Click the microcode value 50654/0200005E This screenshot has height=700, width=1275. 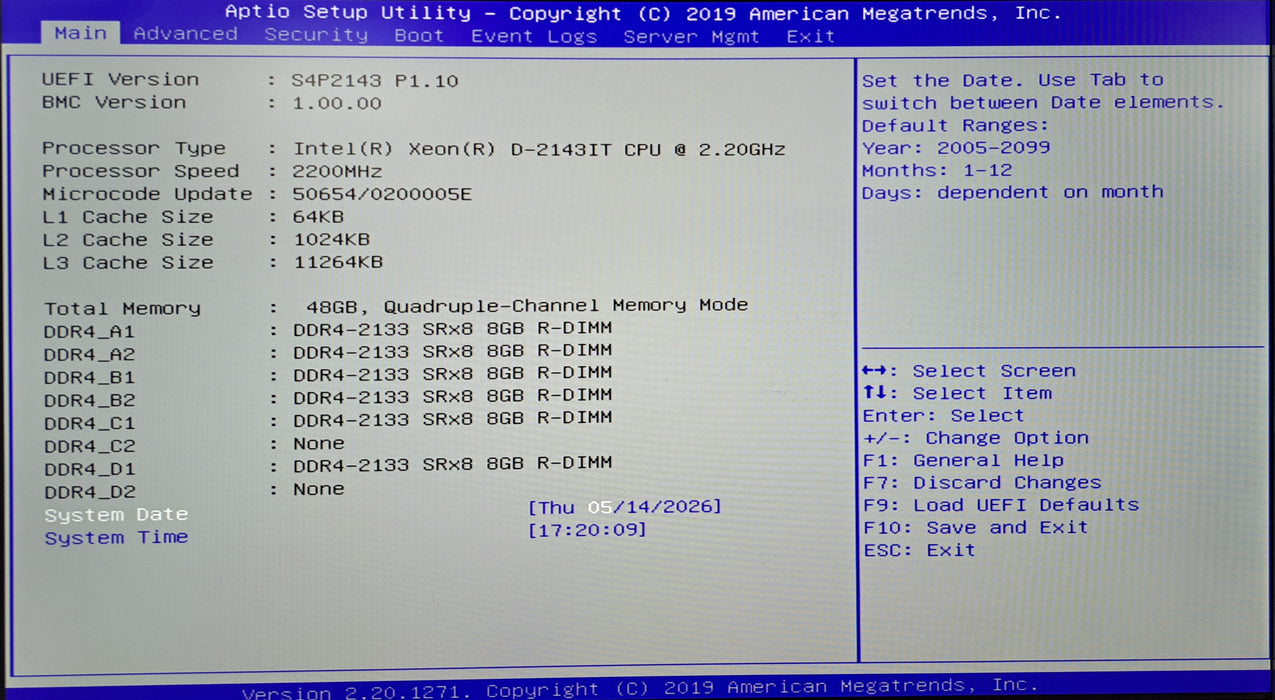382,195
